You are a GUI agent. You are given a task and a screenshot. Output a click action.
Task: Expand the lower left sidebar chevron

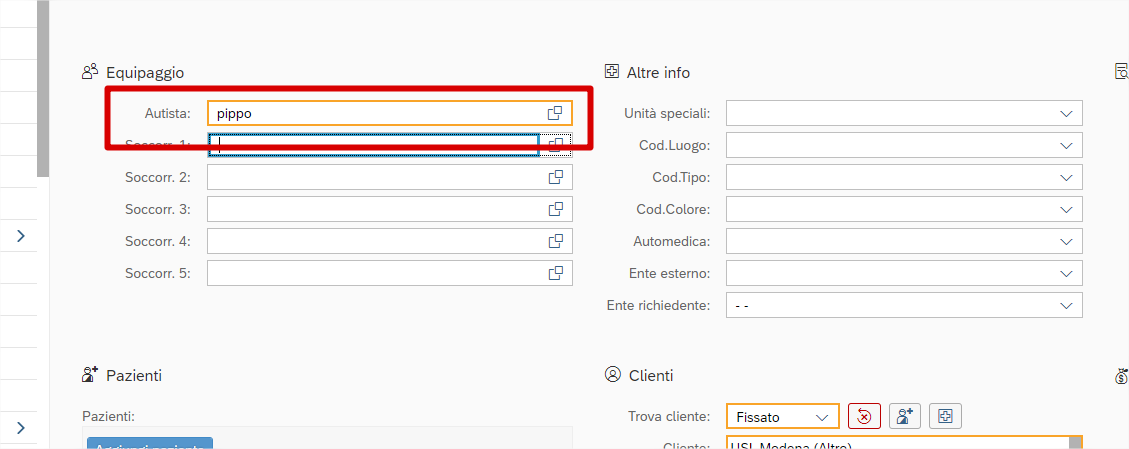21,428
